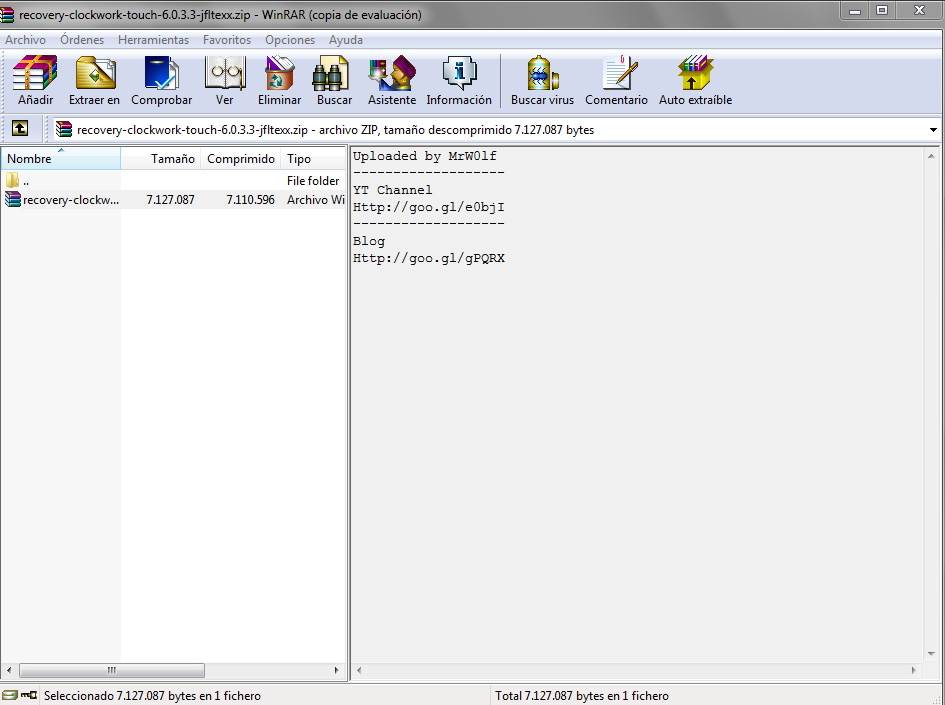Open the Órdenes menu
The image size is (945, 705).
[82, 40]
